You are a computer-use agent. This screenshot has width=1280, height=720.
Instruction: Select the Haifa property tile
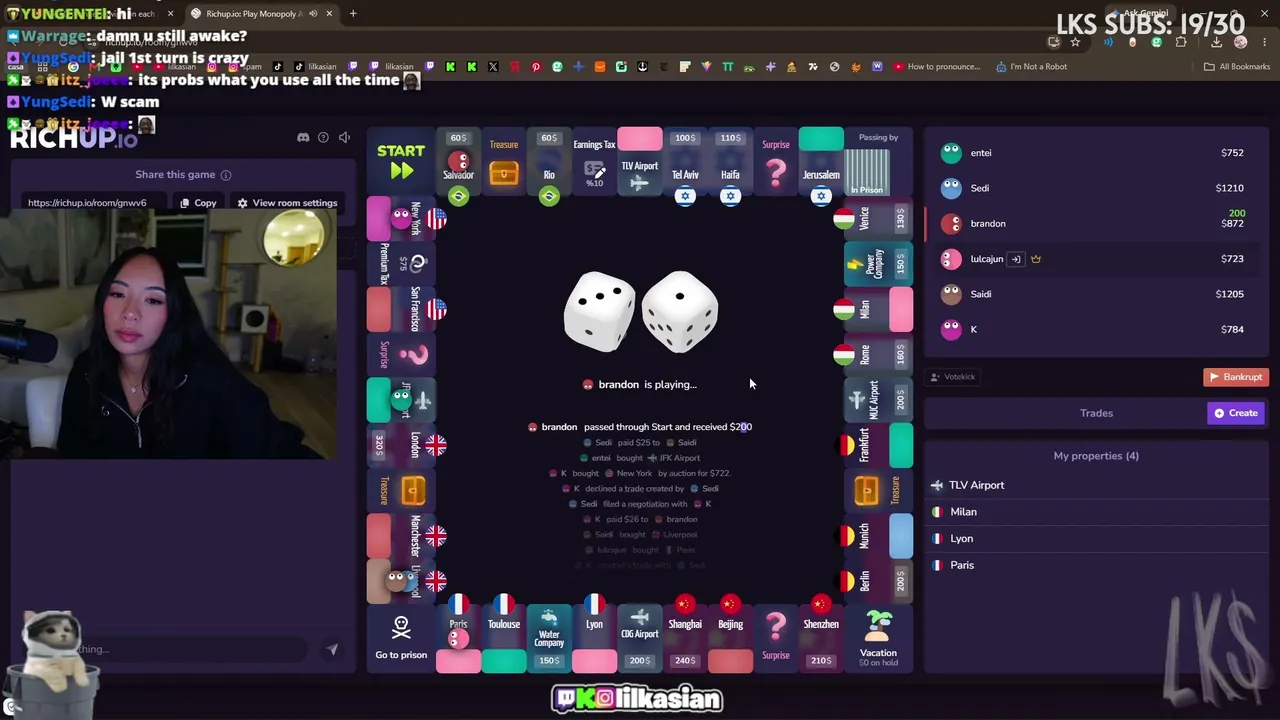click(730, 161)
